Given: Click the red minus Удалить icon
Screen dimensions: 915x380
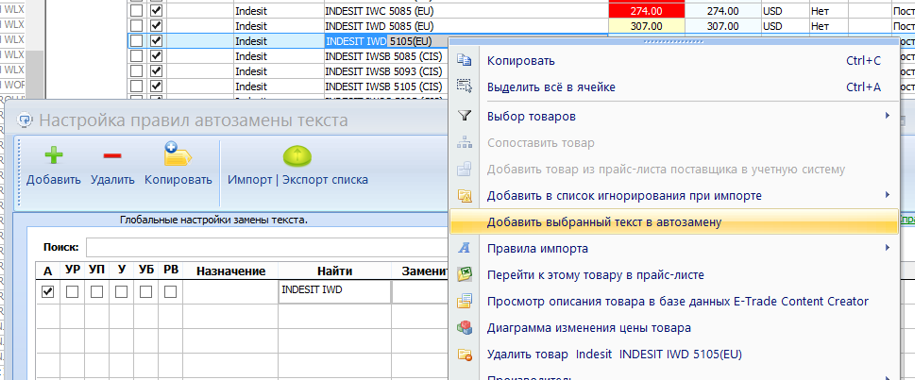Looking at the screenshot, I should click(x=112, y=156).
